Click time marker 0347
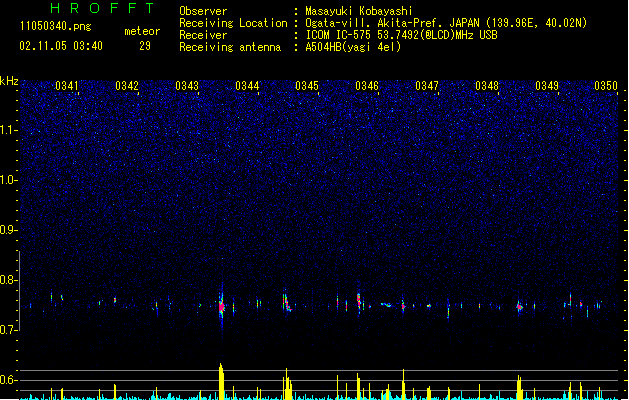This screenshot has width=629, height=400. (x=427, y=86)
